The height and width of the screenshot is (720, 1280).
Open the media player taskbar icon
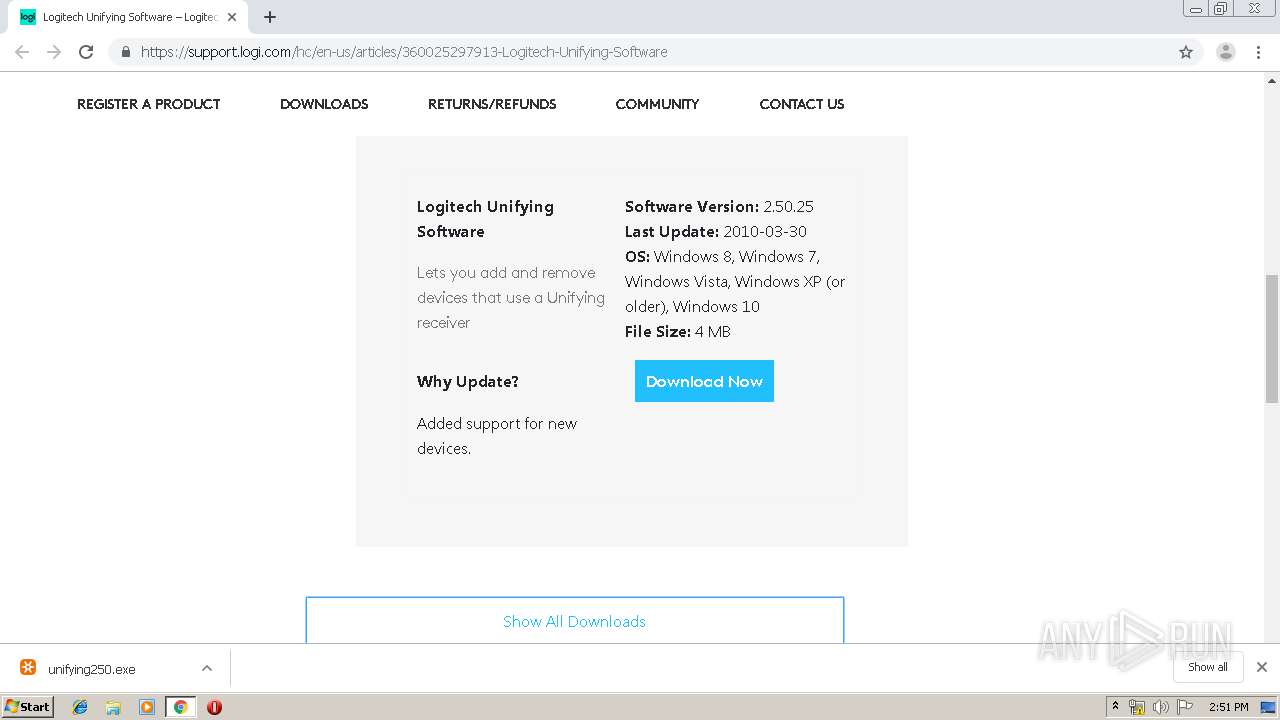tap(147, 707)
